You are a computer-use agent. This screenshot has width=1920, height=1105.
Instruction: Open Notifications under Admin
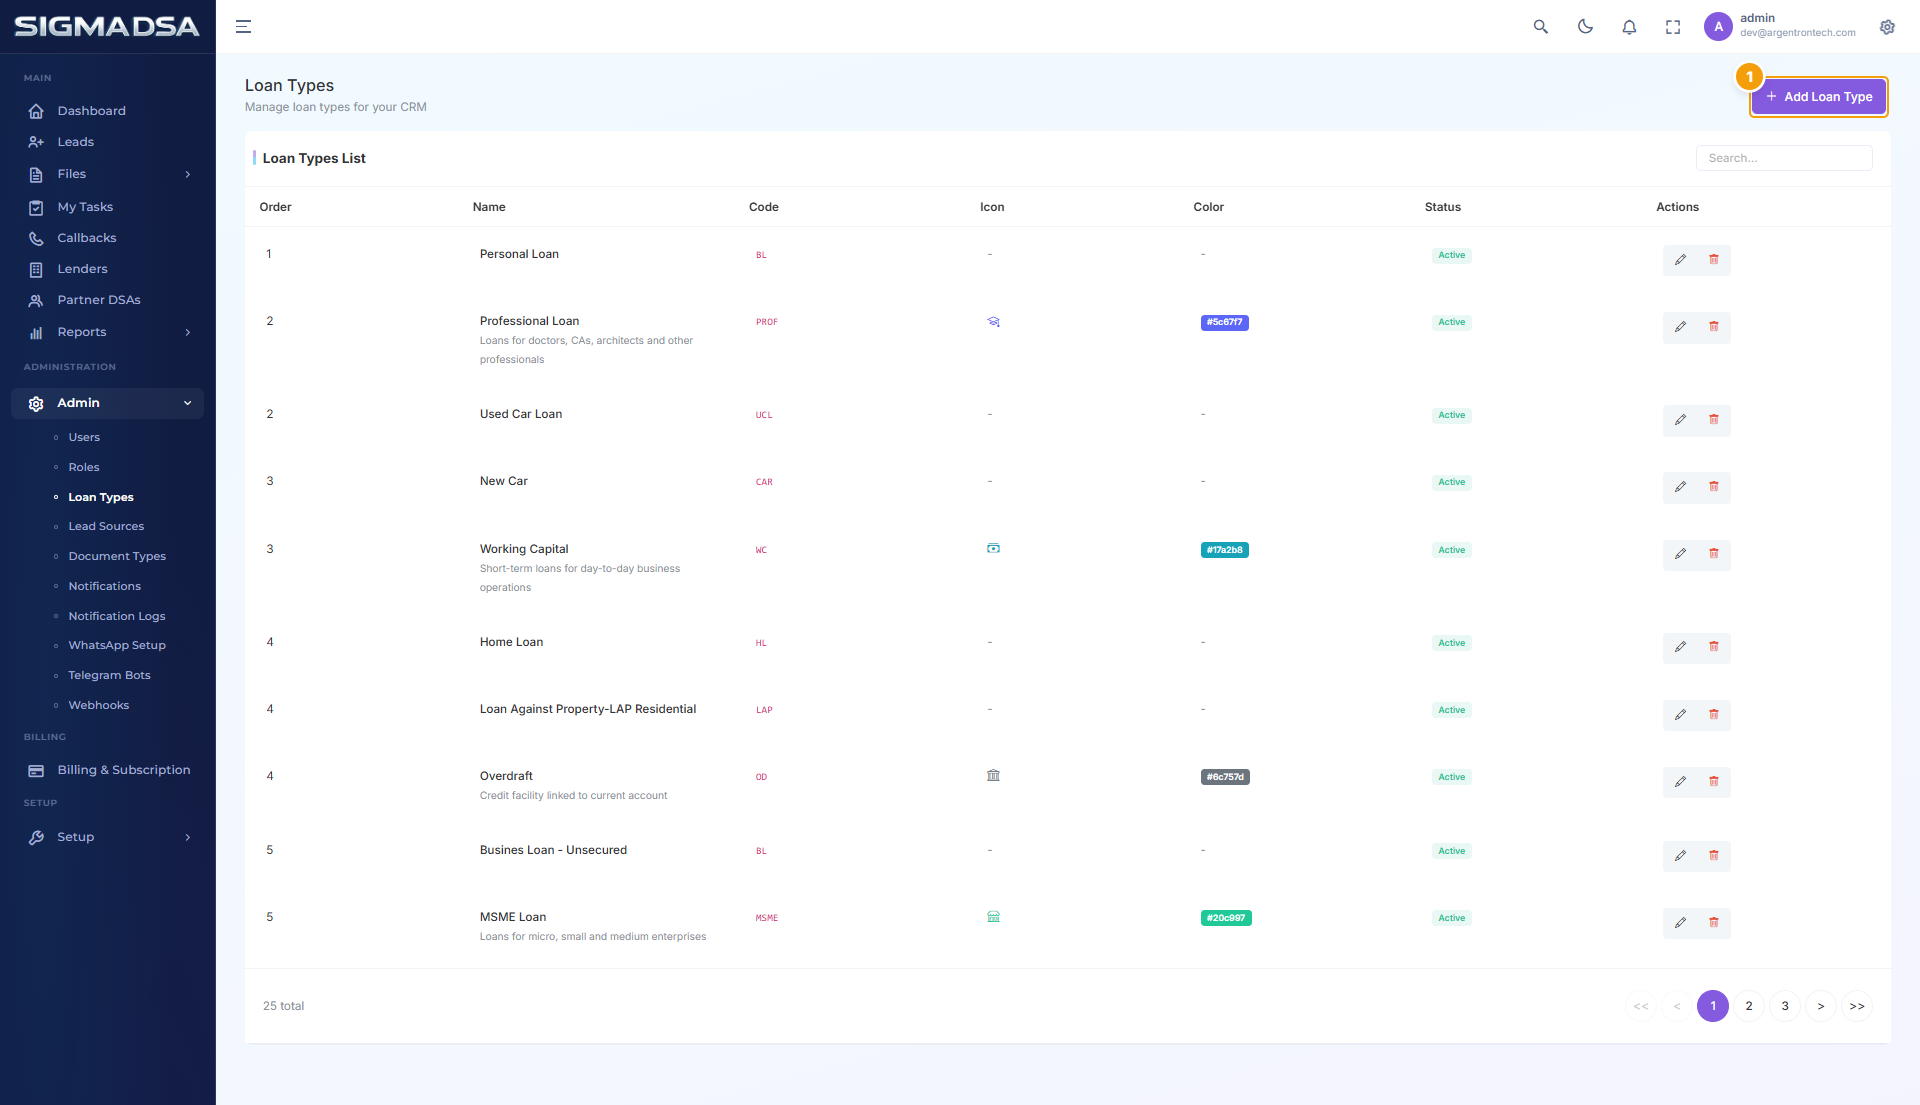coord(104,586)
